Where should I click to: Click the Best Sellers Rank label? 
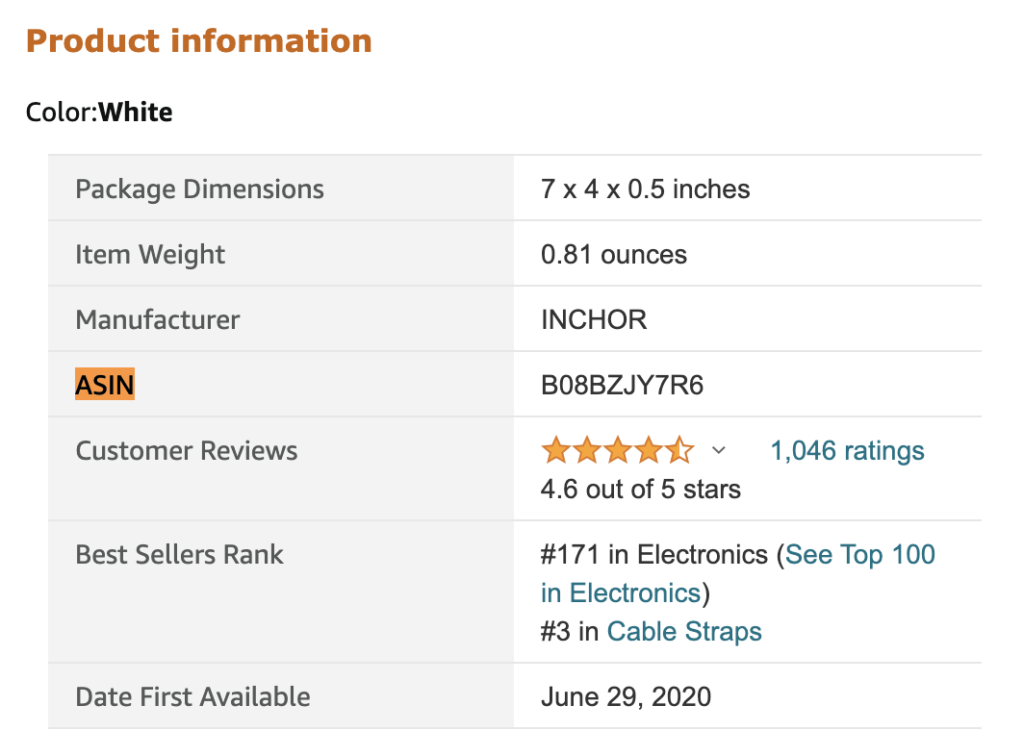pyautogui.click(x=179, y=555)
